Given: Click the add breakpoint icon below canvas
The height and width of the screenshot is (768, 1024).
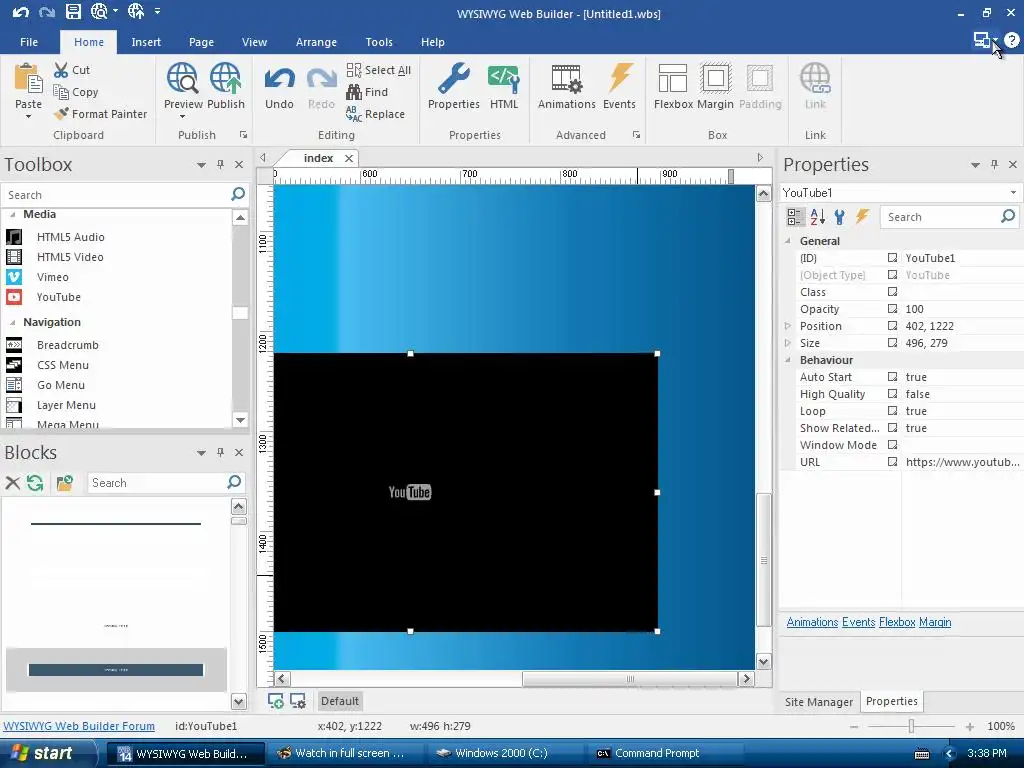Looking at the screenshot, I should click(276, 701).
